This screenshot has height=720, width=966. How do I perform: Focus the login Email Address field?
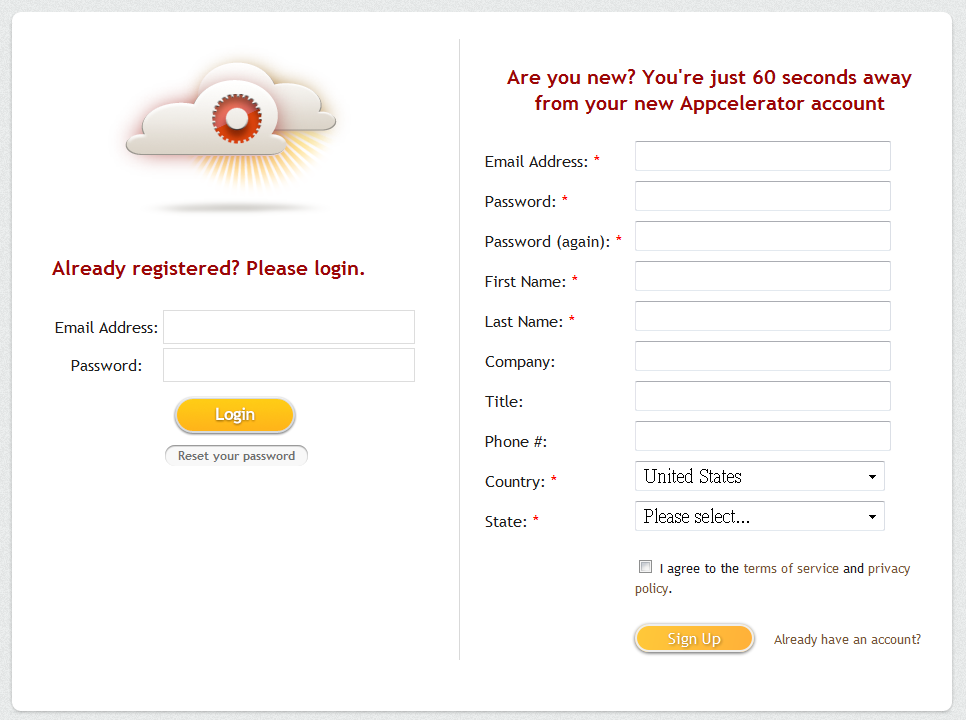[x=288, y=327]
